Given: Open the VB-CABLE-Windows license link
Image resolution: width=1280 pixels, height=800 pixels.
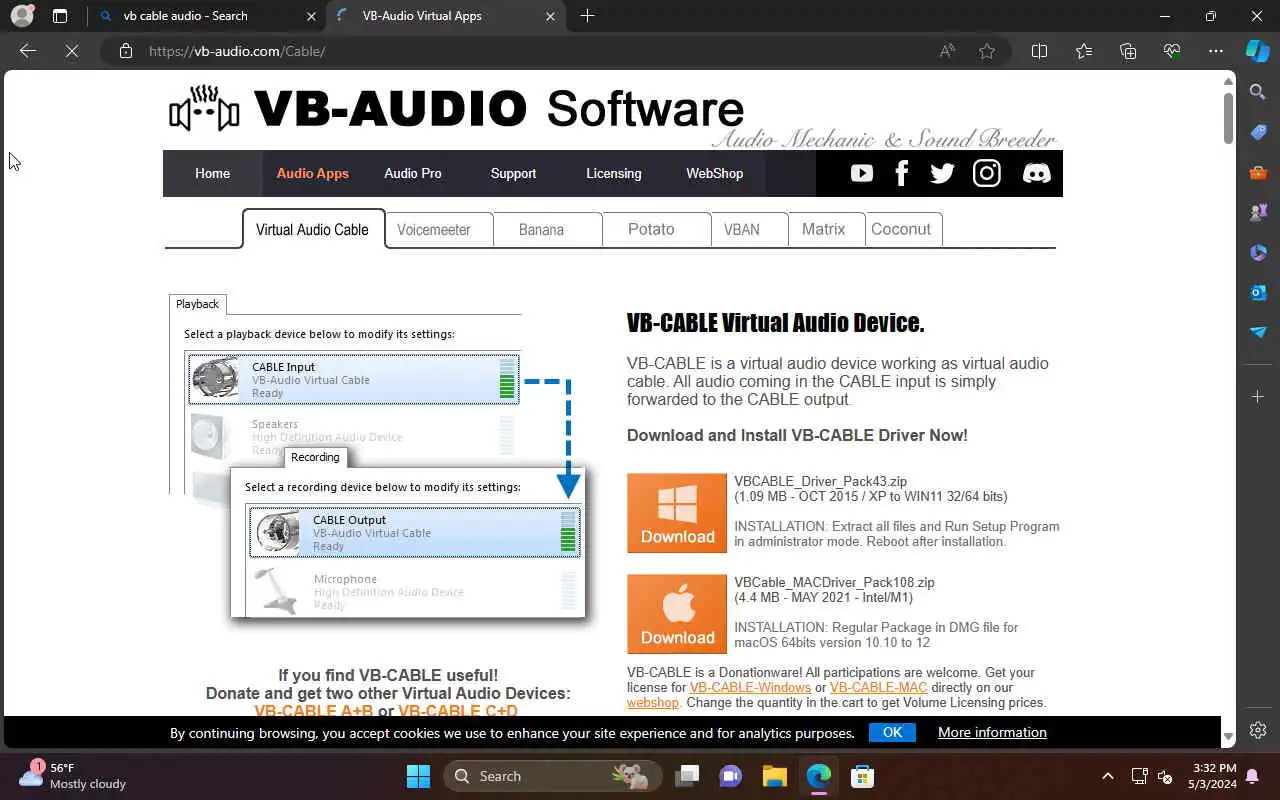Looking at the screenshot, I should click(x=750, y=688).
